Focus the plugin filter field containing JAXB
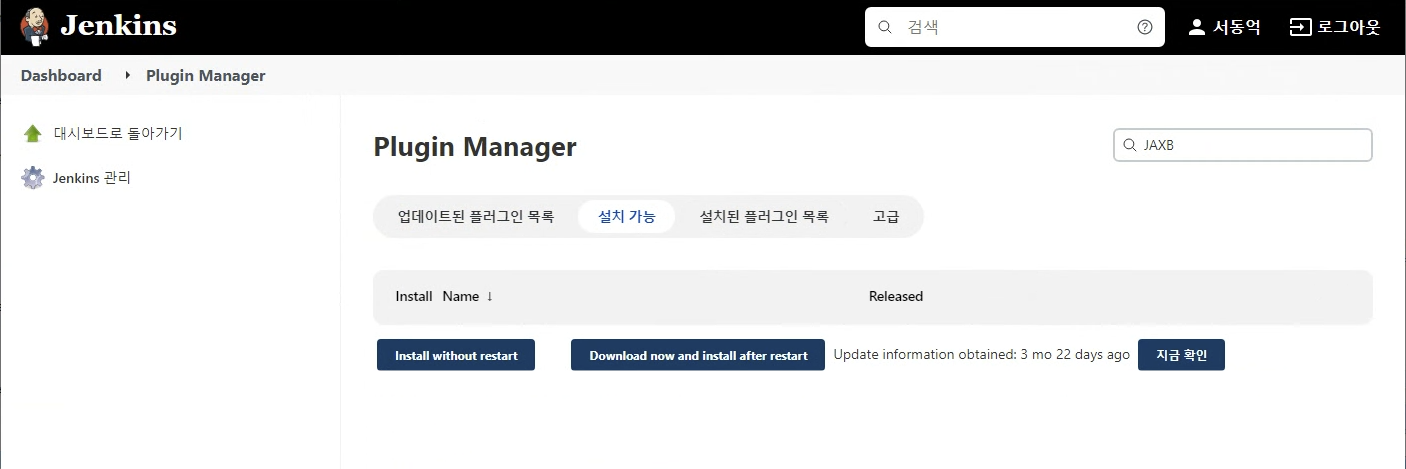Image resolution: width=1406 pixels, height=469 pixels. point(1243,145)
